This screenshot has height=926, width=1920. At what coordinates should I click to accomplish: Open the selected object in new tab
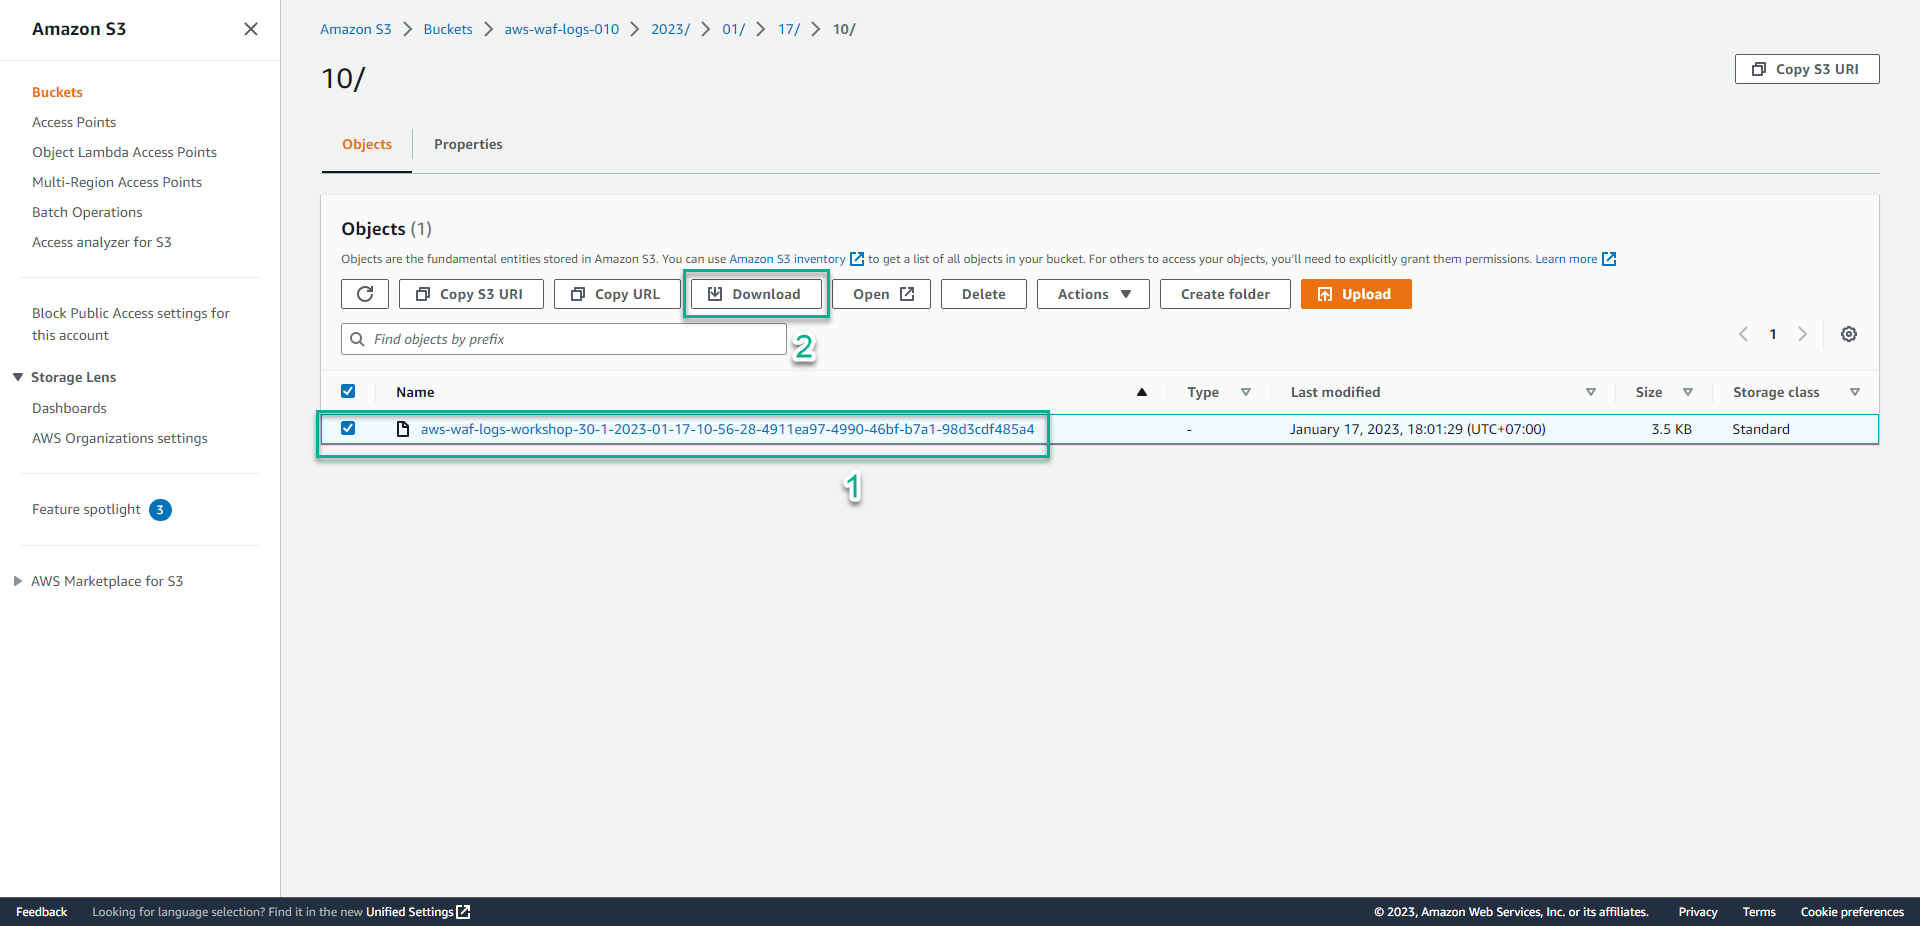click(x=882, y=294)
